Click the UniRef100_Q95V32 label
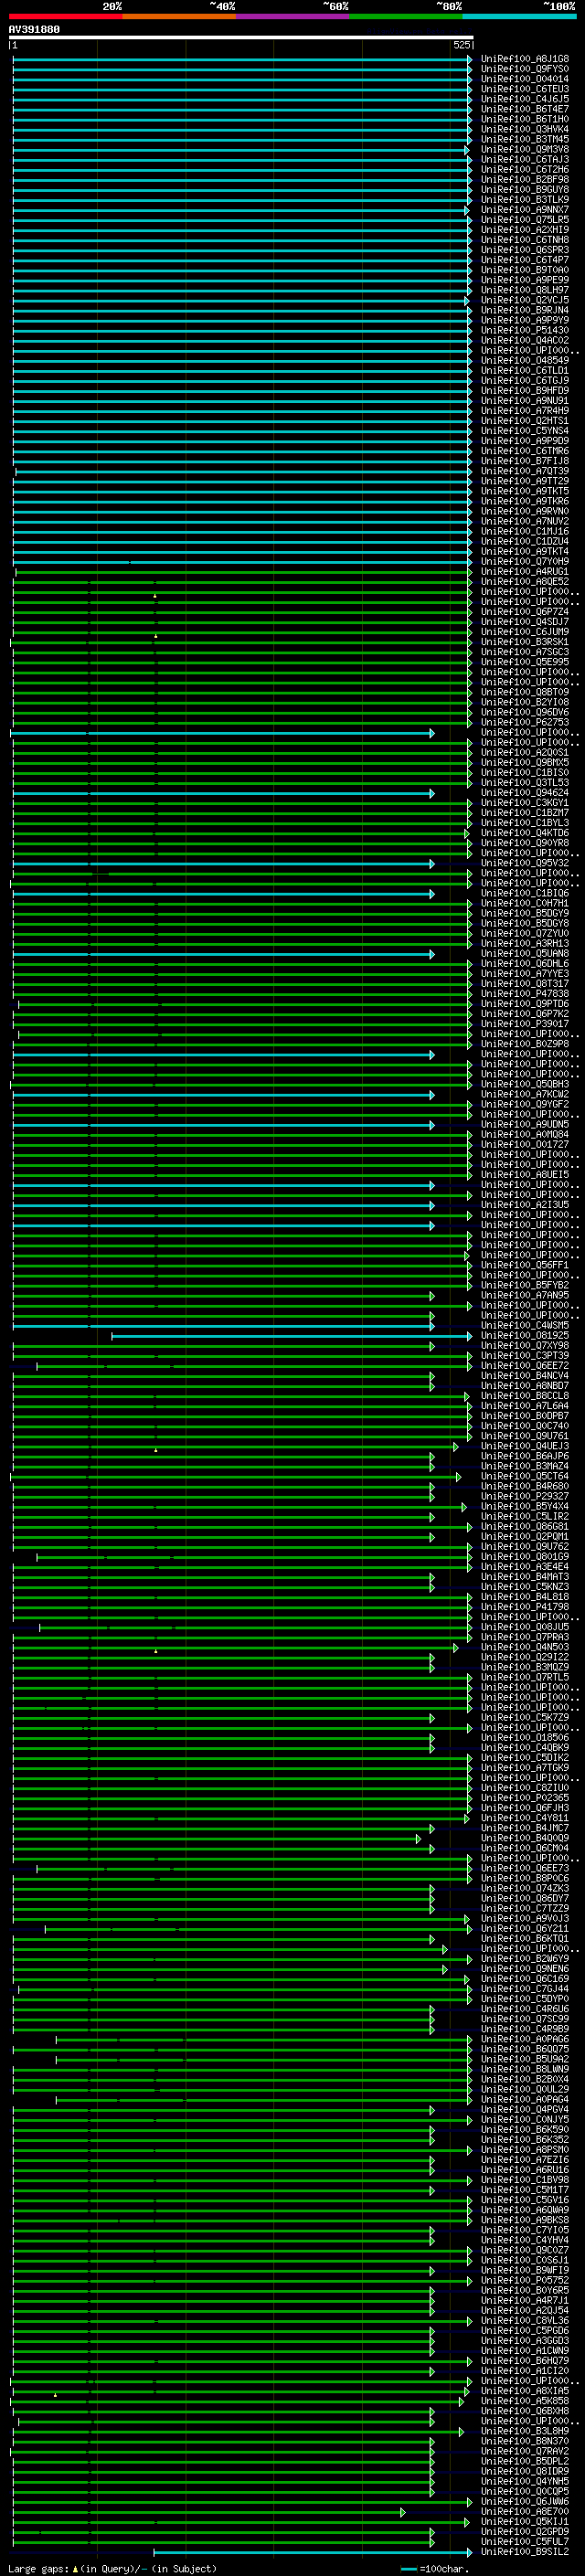The height and width of the screenshot is (2576, 585). coord(525,863)
